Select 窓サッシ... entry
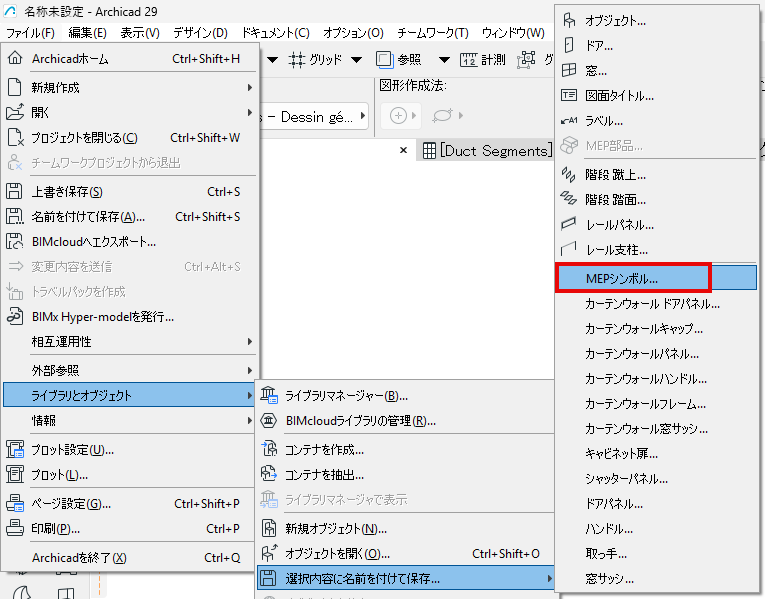 [657, 579]
